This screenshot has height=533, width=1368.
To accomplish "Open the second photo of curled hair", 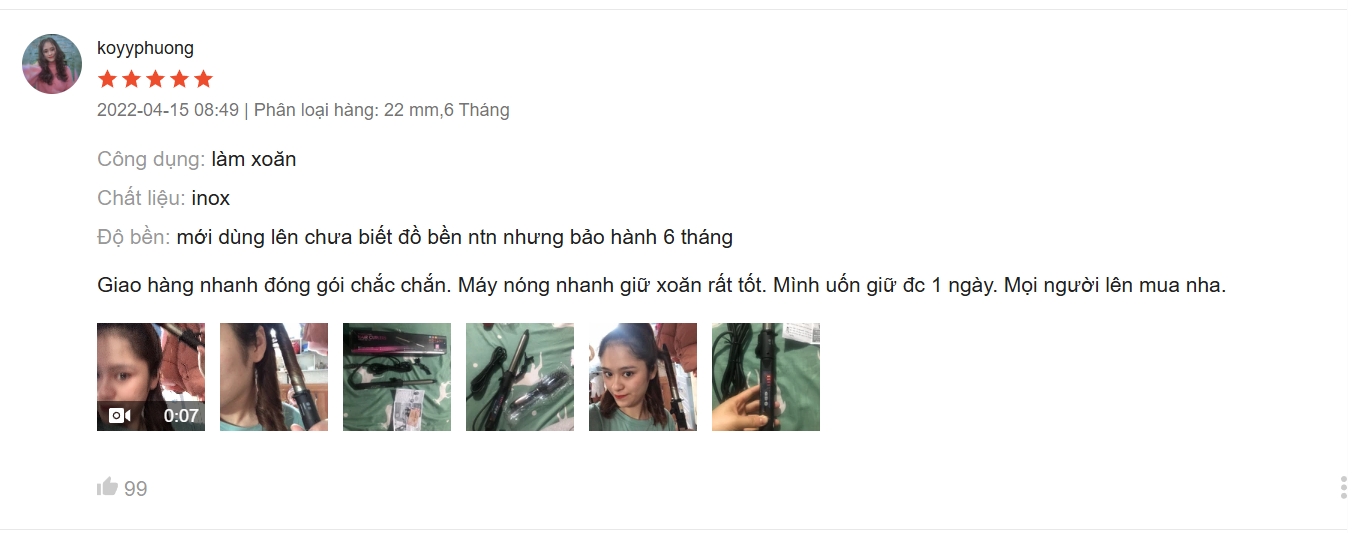I will click(274, 377).
